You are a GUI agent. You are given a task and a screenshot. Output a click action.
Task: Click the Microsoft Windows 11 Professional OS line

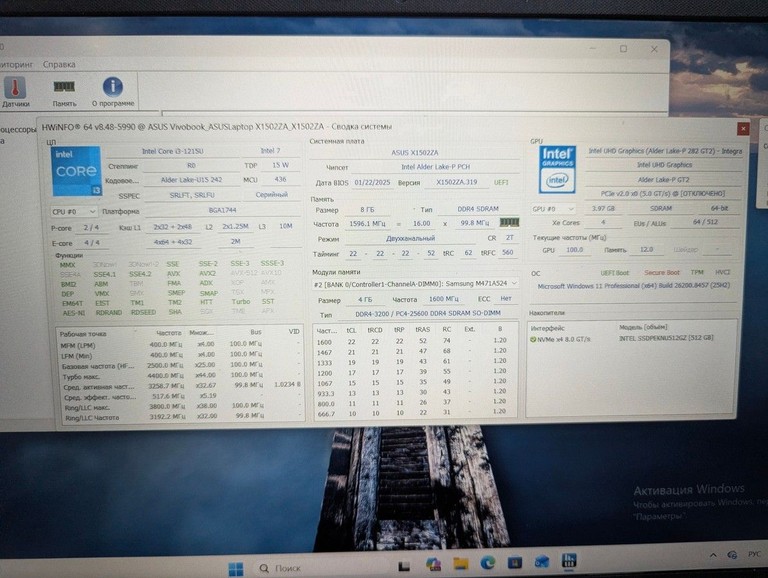(633, 286)
